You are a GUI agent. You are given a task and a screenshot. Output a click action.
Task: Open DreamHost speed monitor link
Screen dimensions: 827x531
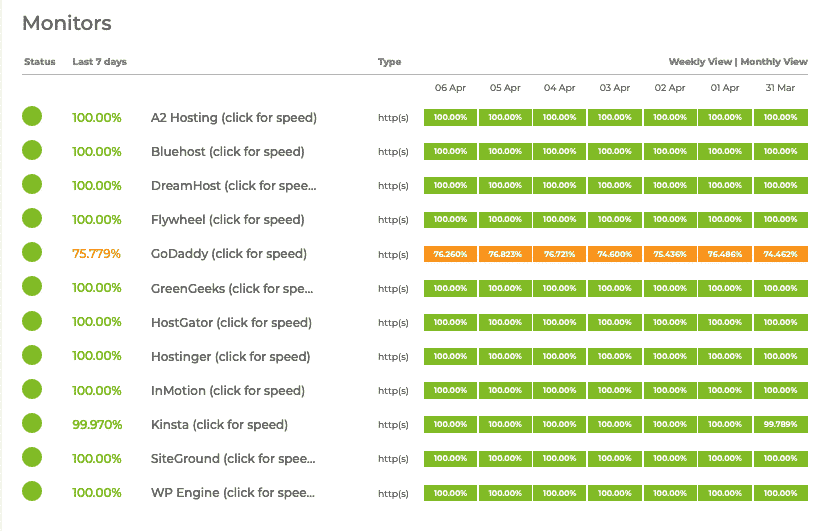[233, 186]
